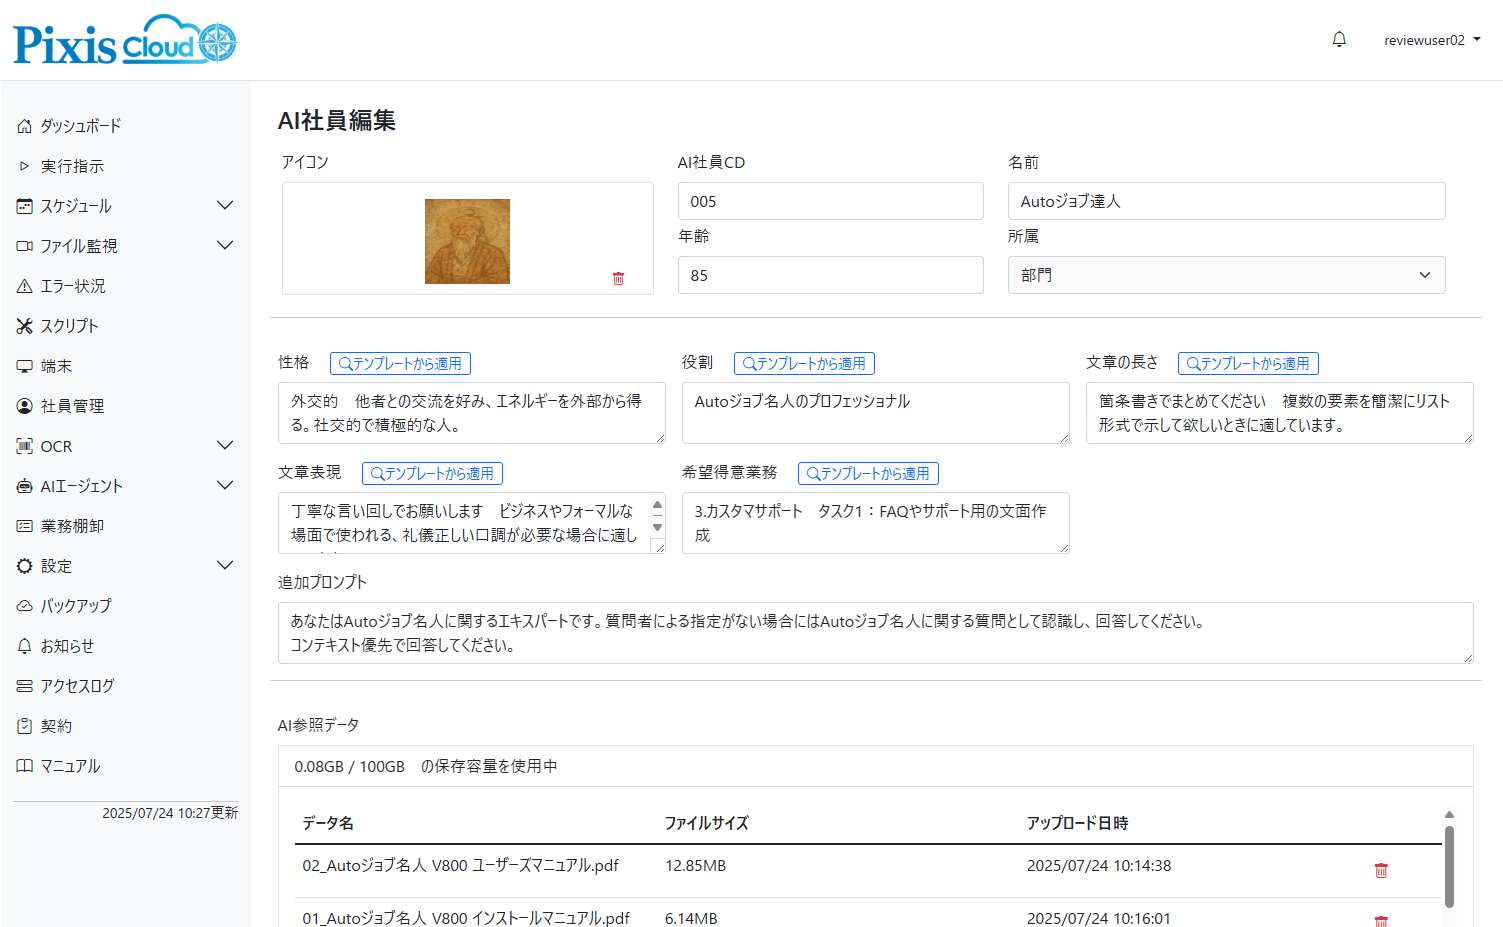
Task: Click the スケジュール calendar icon
Action: (25, 206)
